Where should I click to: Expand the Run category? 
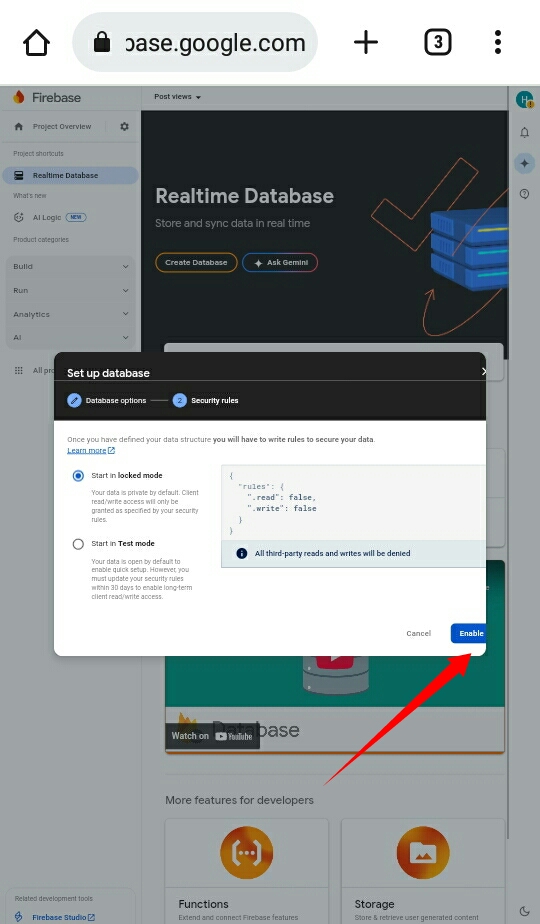71,291
